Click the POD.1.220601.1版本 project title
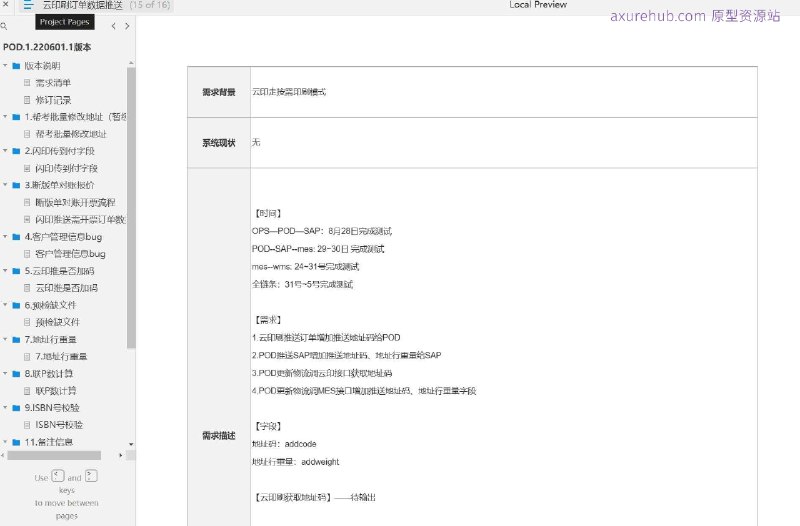 point(47,47)
